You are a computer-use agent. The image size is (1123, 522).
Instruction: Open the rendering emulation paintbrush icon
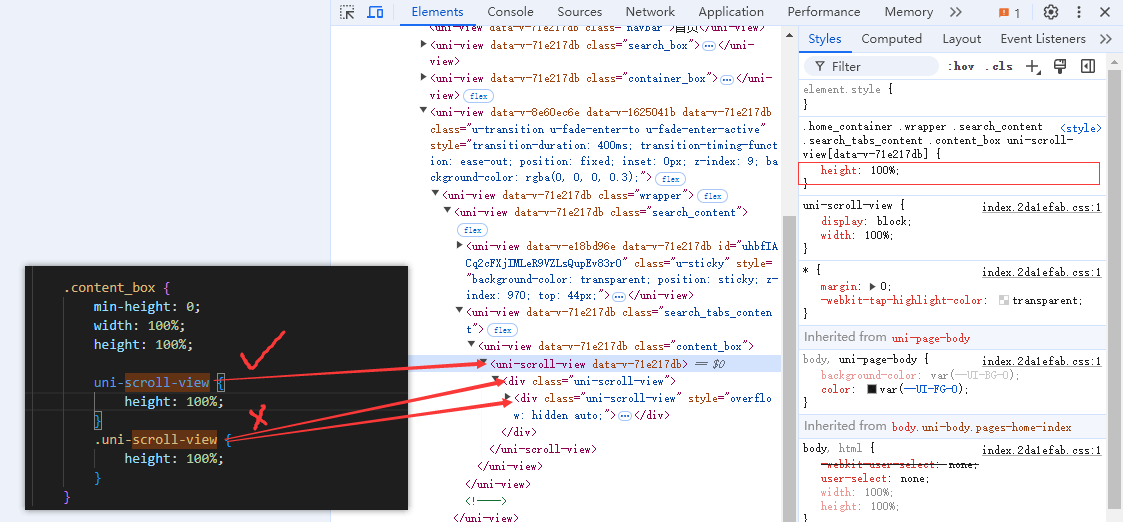tap(1060, 66)
